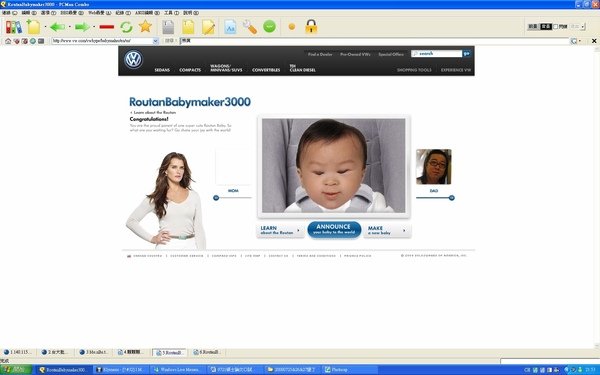600x375 pixels.
Task: Switch to the third connection tab
Action: coord(93,352)
